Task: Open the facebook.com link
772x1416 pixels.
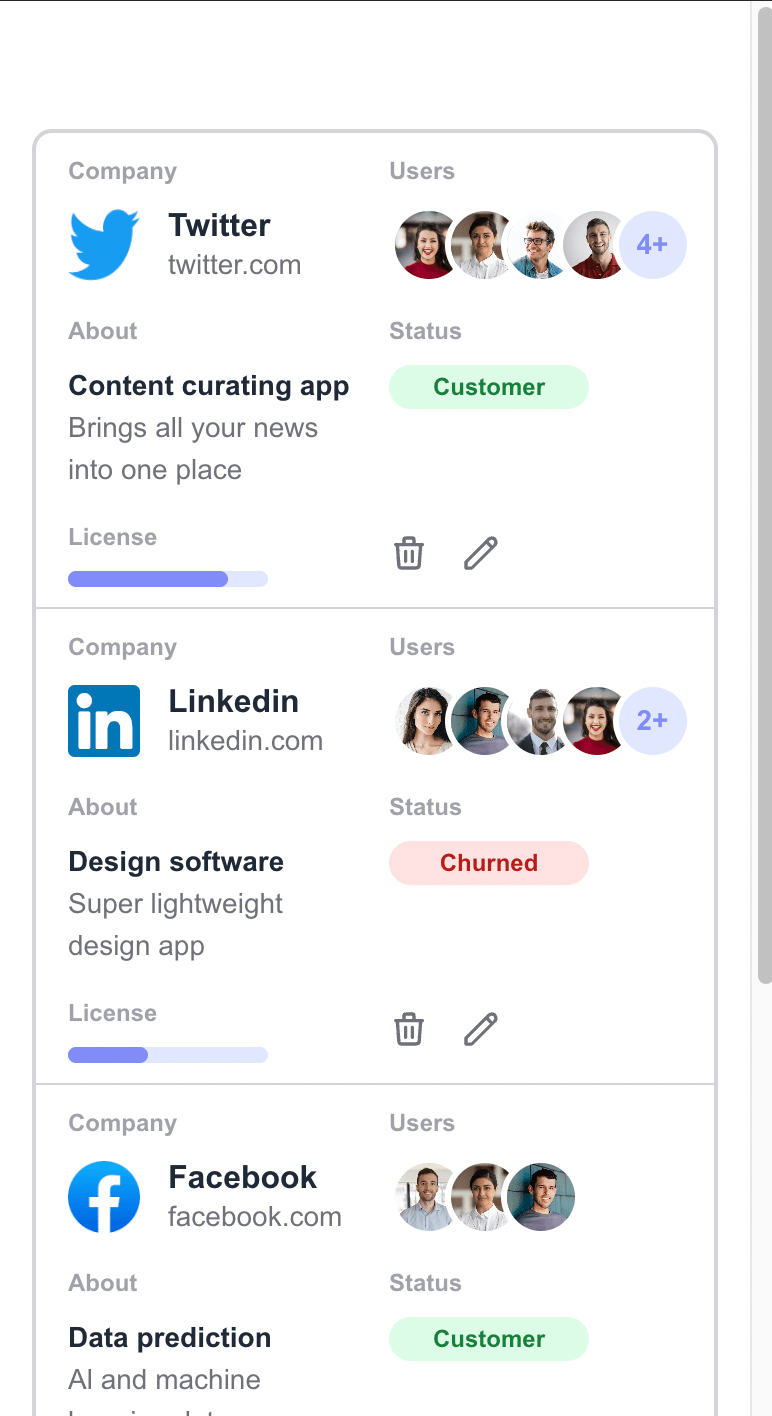Action: click(x=254, y=1217)
